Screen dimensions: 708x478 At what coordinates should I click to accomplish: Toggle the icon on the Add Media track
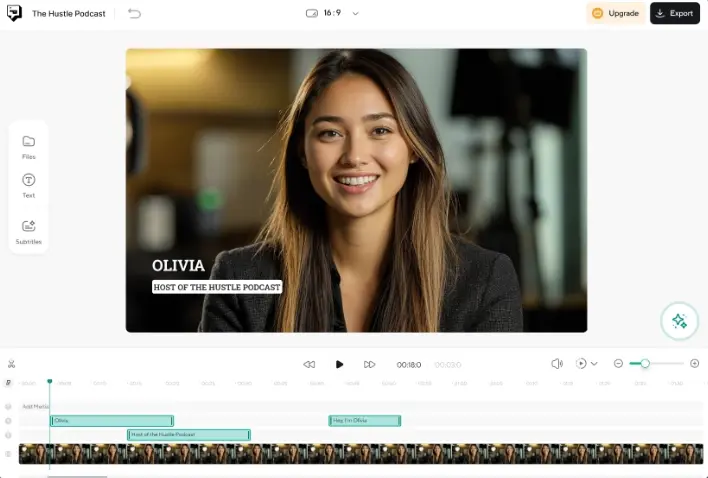pos(8,406)
